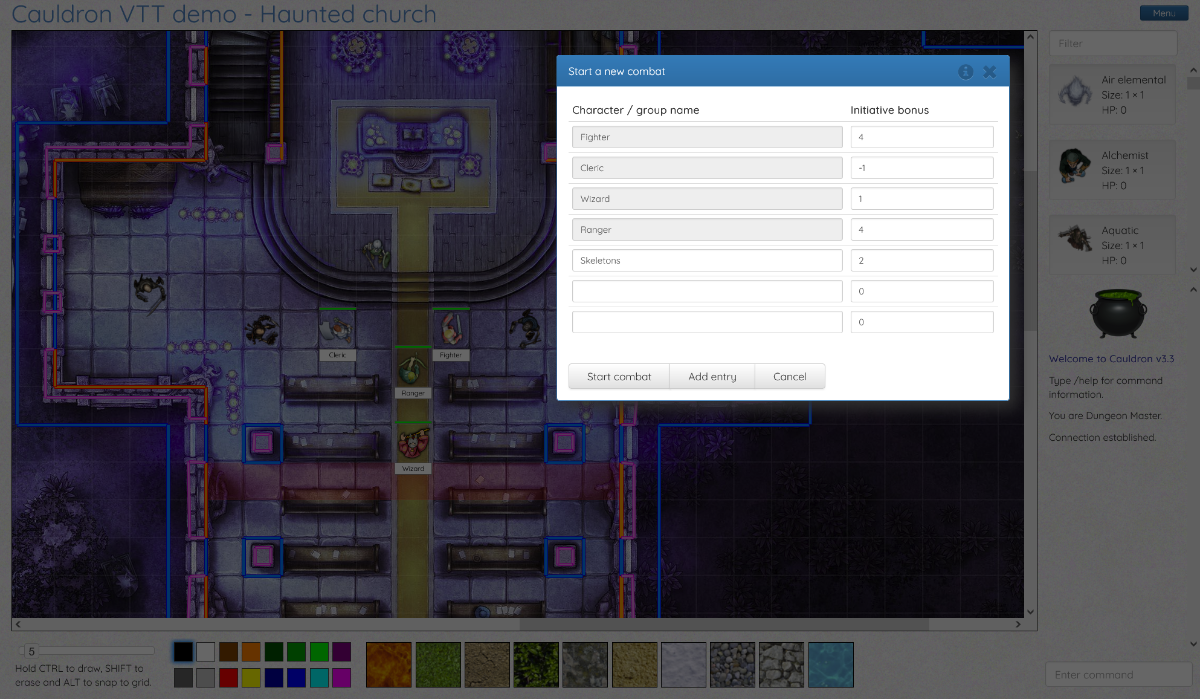Click the Wizard token on the map
This screenshot has width=1200, height=699.
coord(412,442)
